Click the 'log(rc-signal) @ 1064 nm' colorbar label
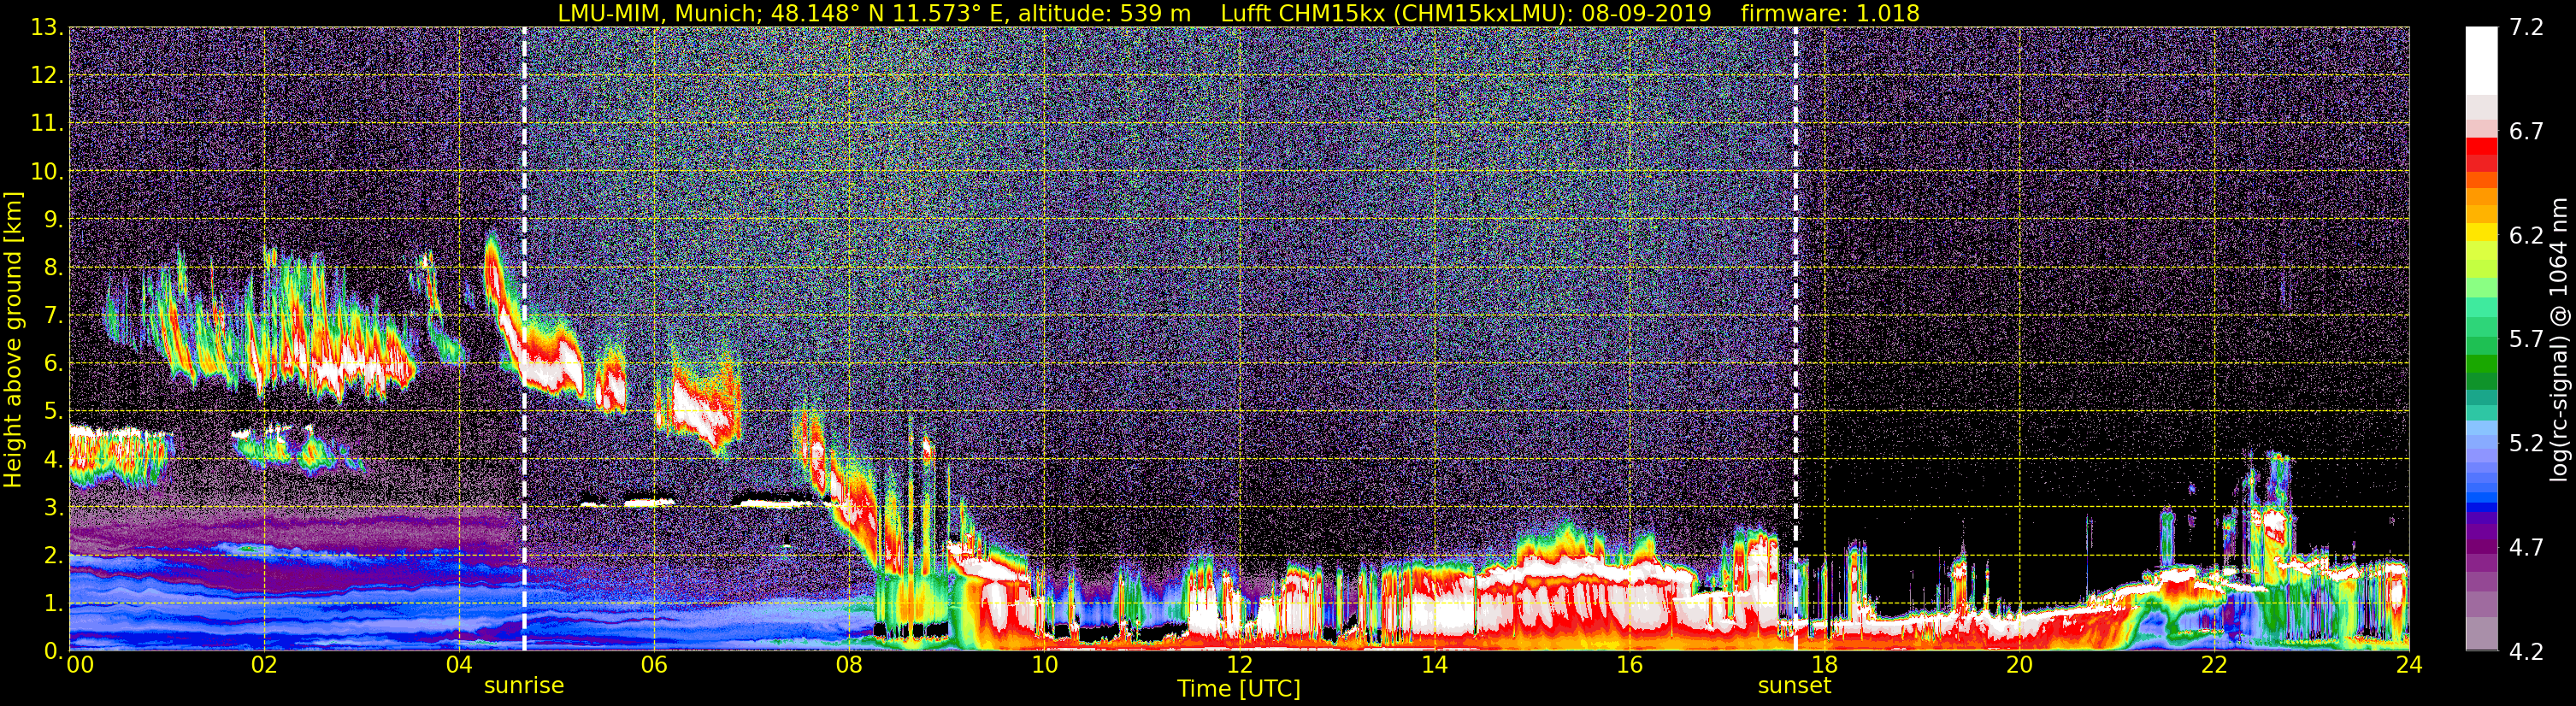2576x706 pixels. pyautogui.click(x=2558, y=339)
